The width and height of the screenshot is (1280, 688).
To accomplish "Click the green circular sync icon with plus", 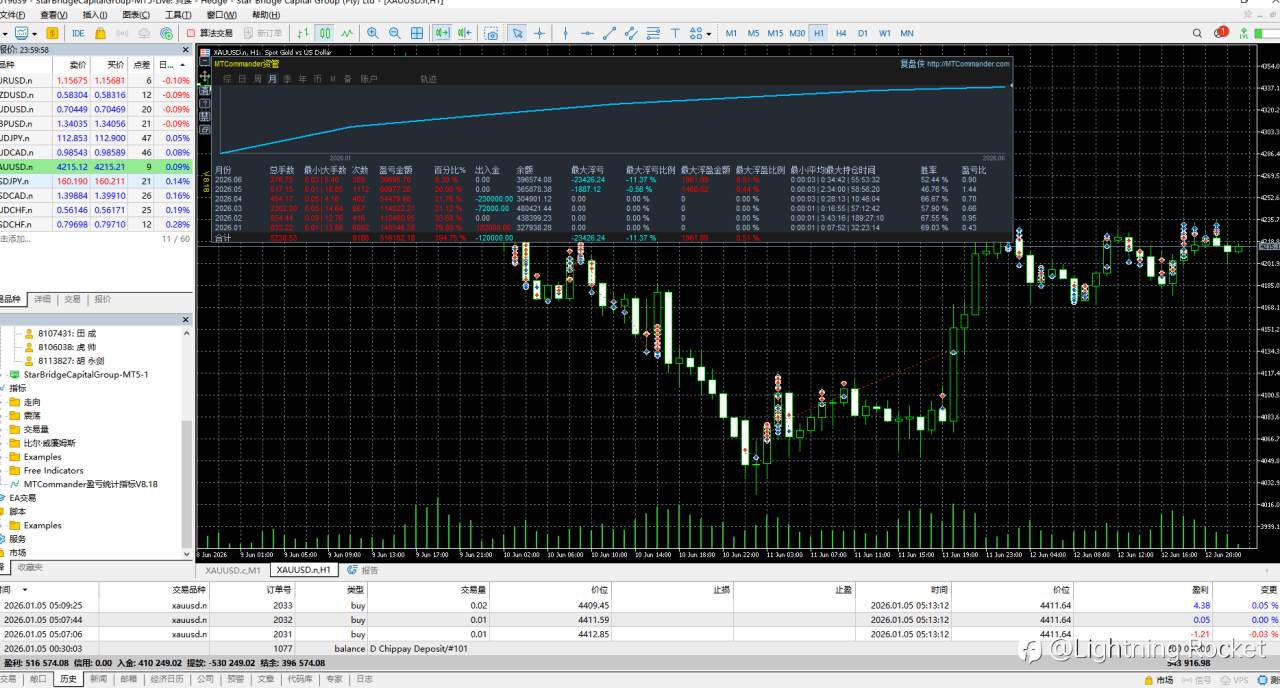I will coord(166,33).
